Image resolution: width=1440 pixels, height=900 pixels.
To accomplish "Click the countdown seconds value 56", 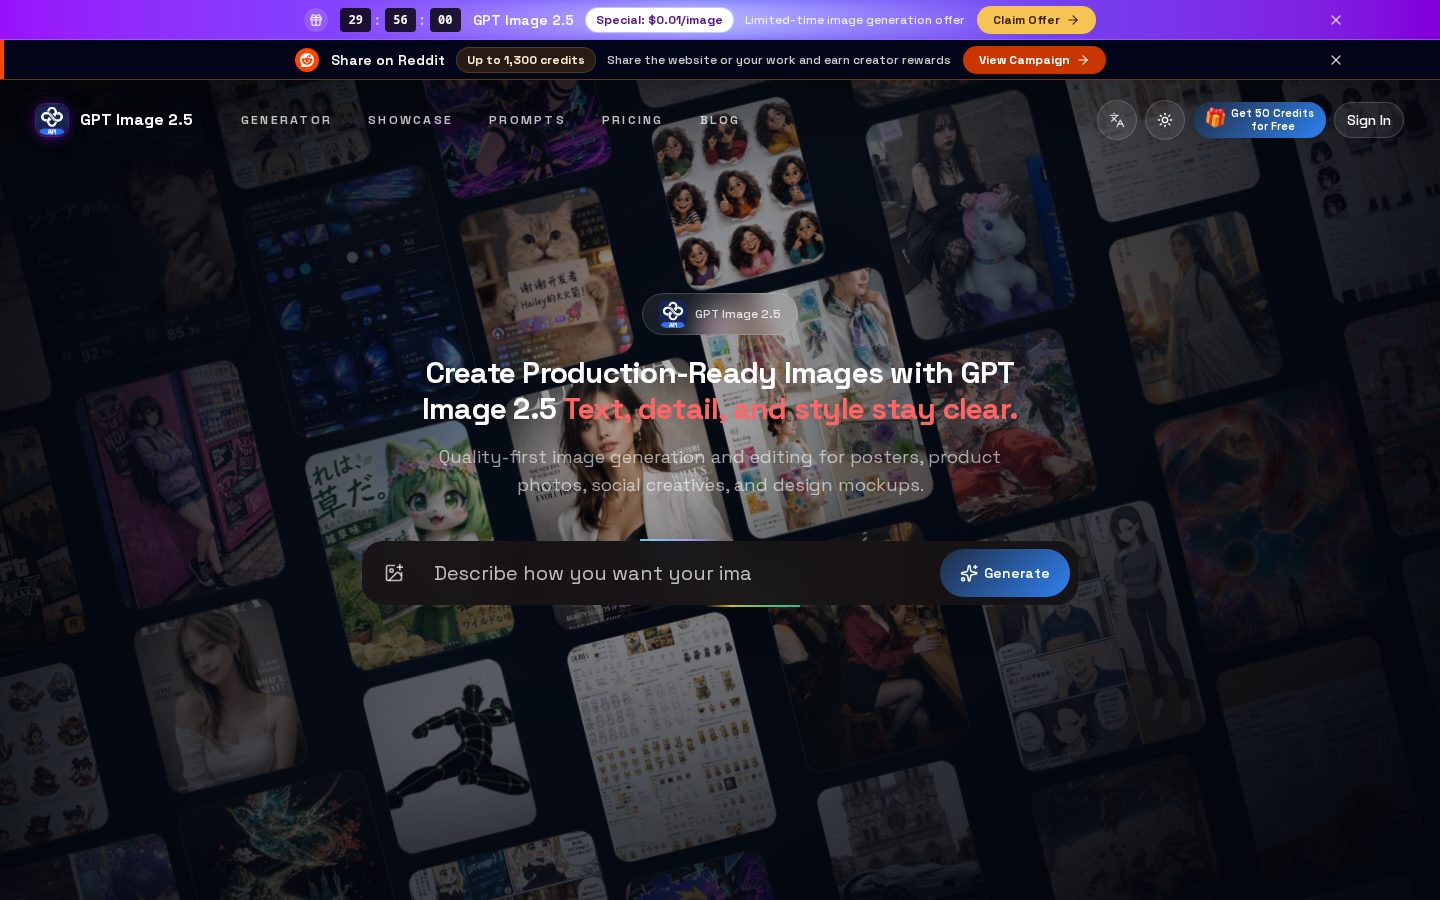I will pos(401,20).
